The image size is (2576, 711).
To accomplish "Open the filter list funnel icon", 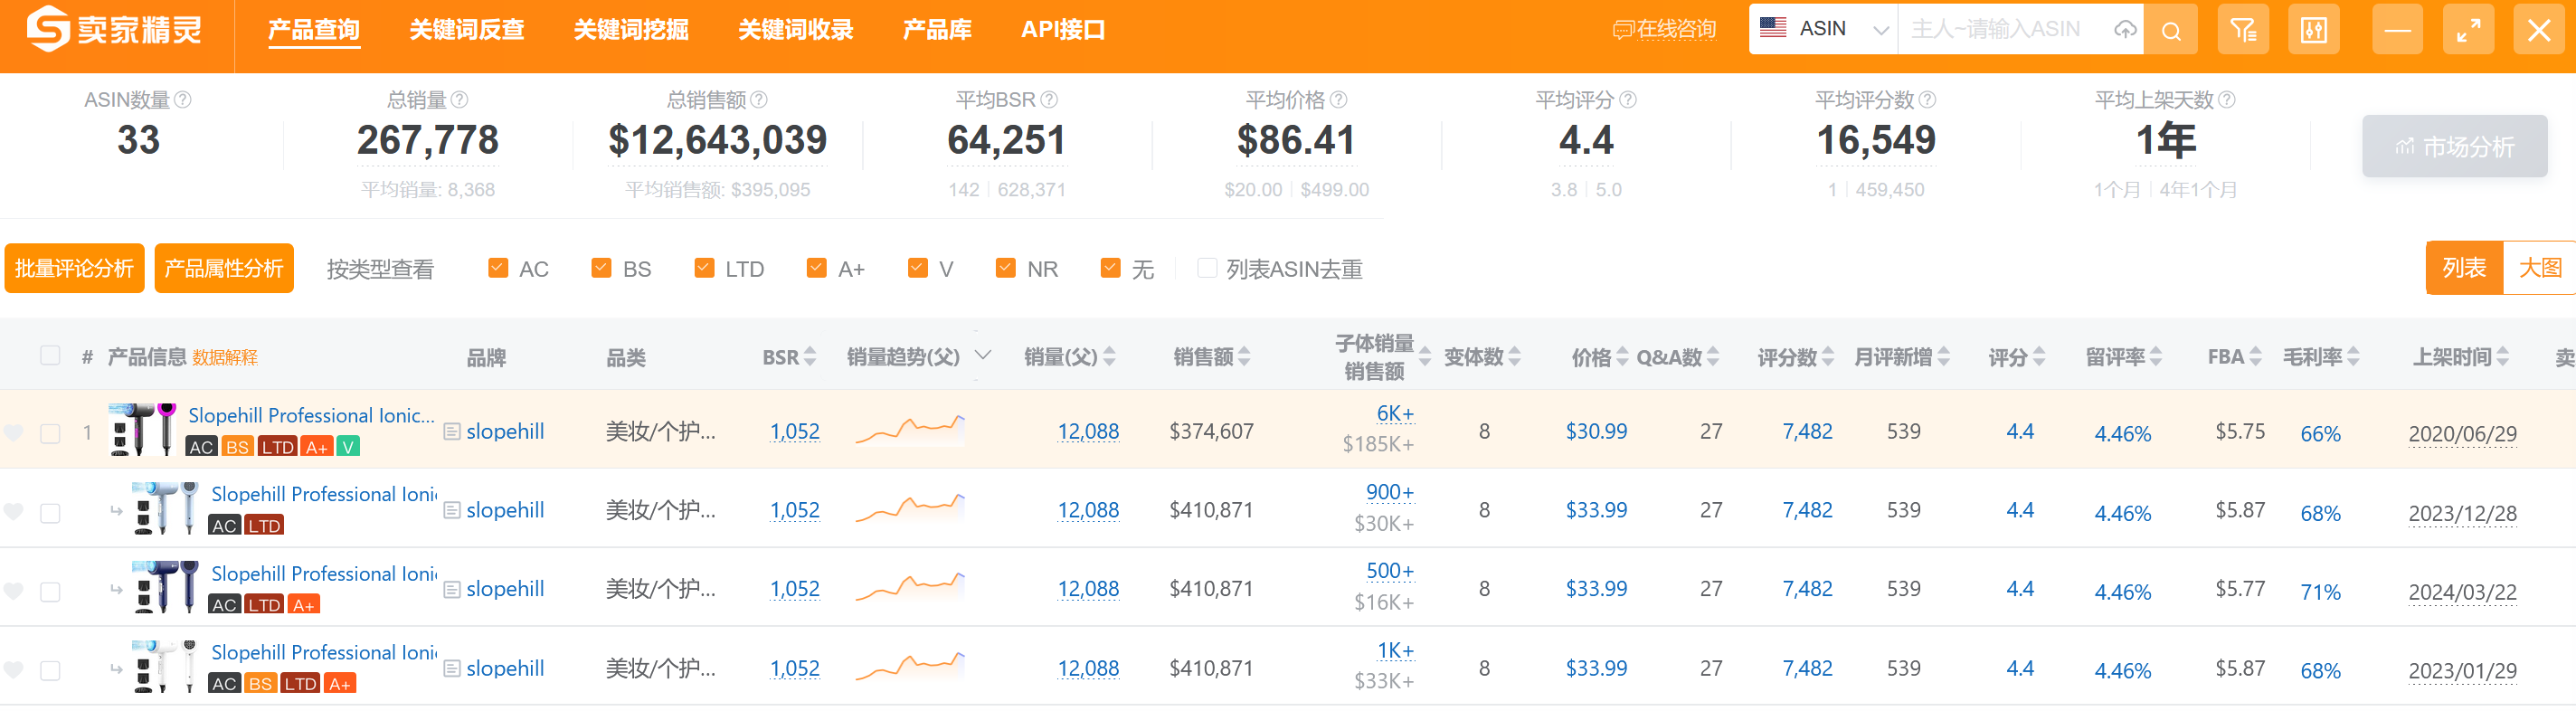I will point(2243,30).
